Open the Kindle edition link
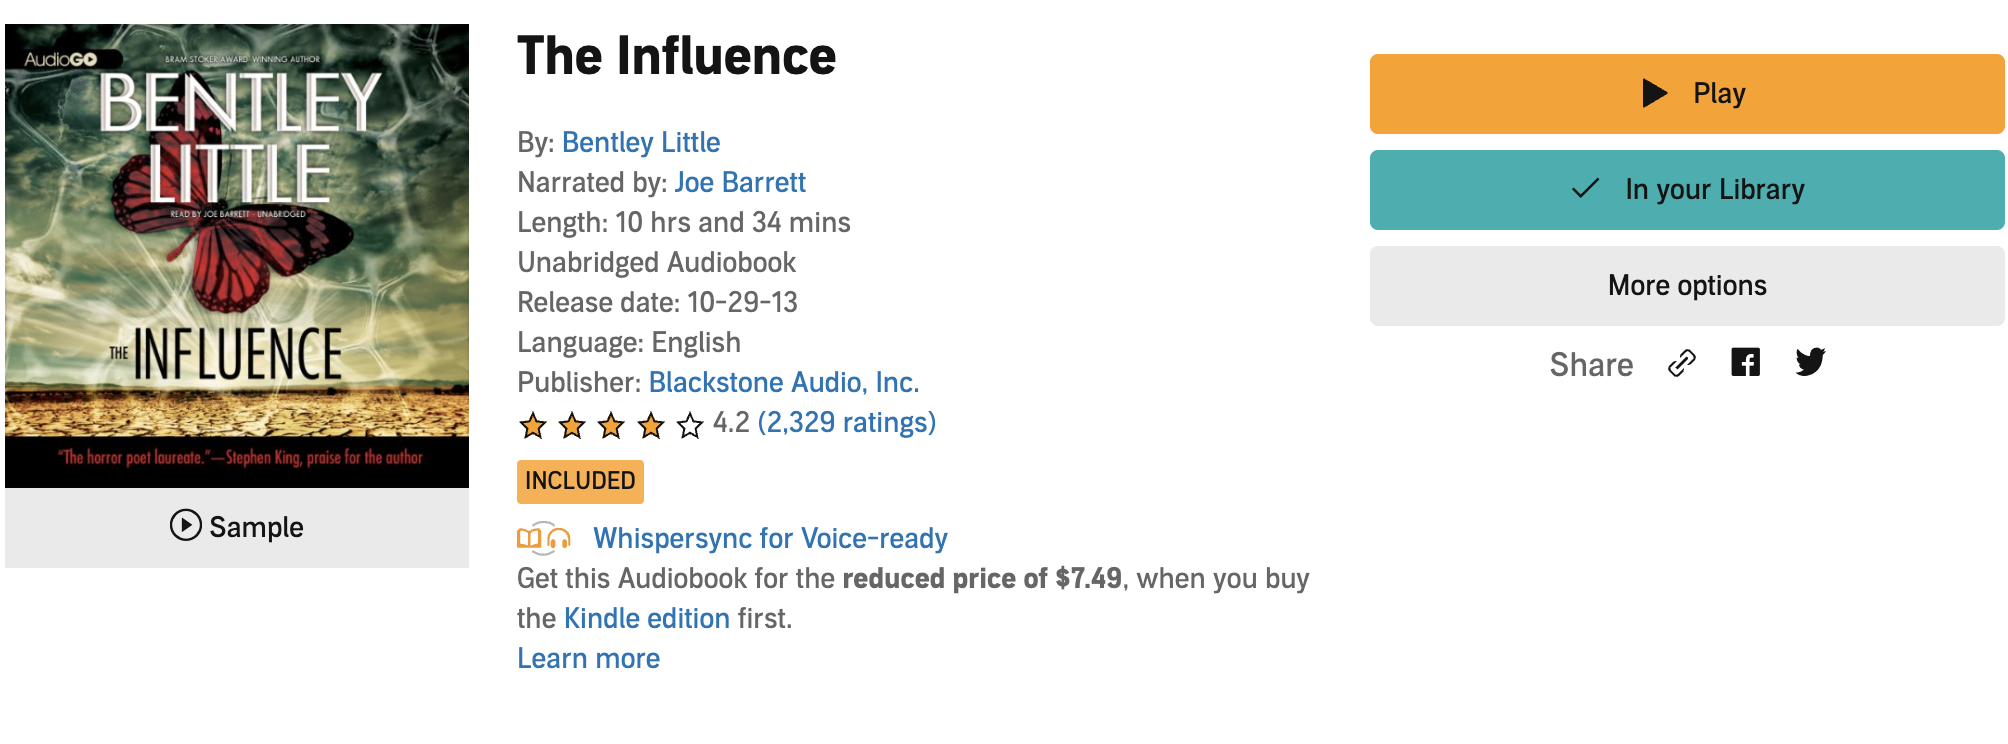The height and width of the screenshot is (744, 2008). 646,618
